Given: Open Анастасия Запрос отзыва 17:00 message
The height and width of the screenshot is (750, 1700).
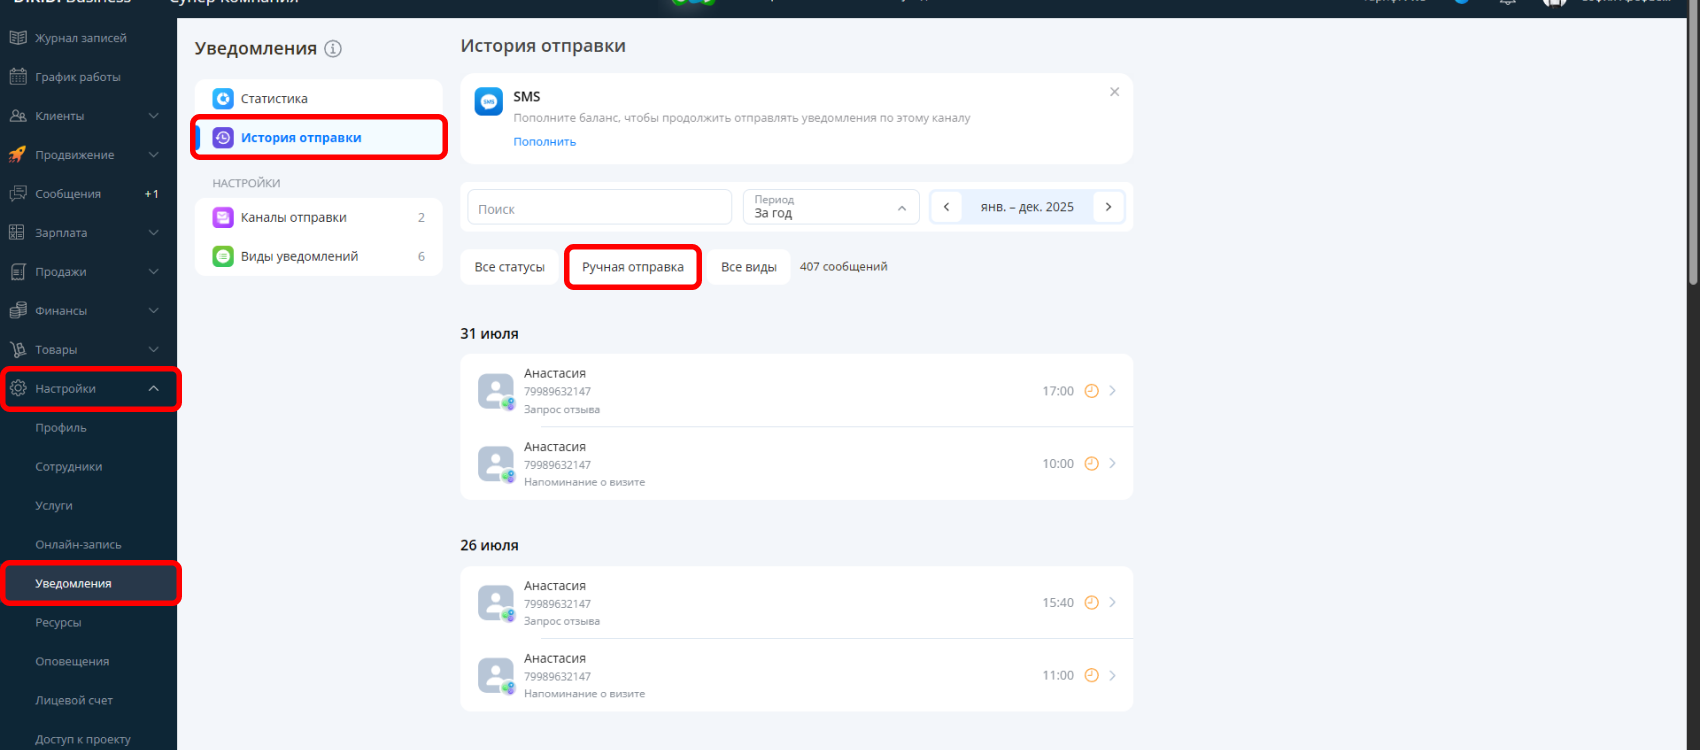Looking at the screenshot, I should tap(797, 391).
